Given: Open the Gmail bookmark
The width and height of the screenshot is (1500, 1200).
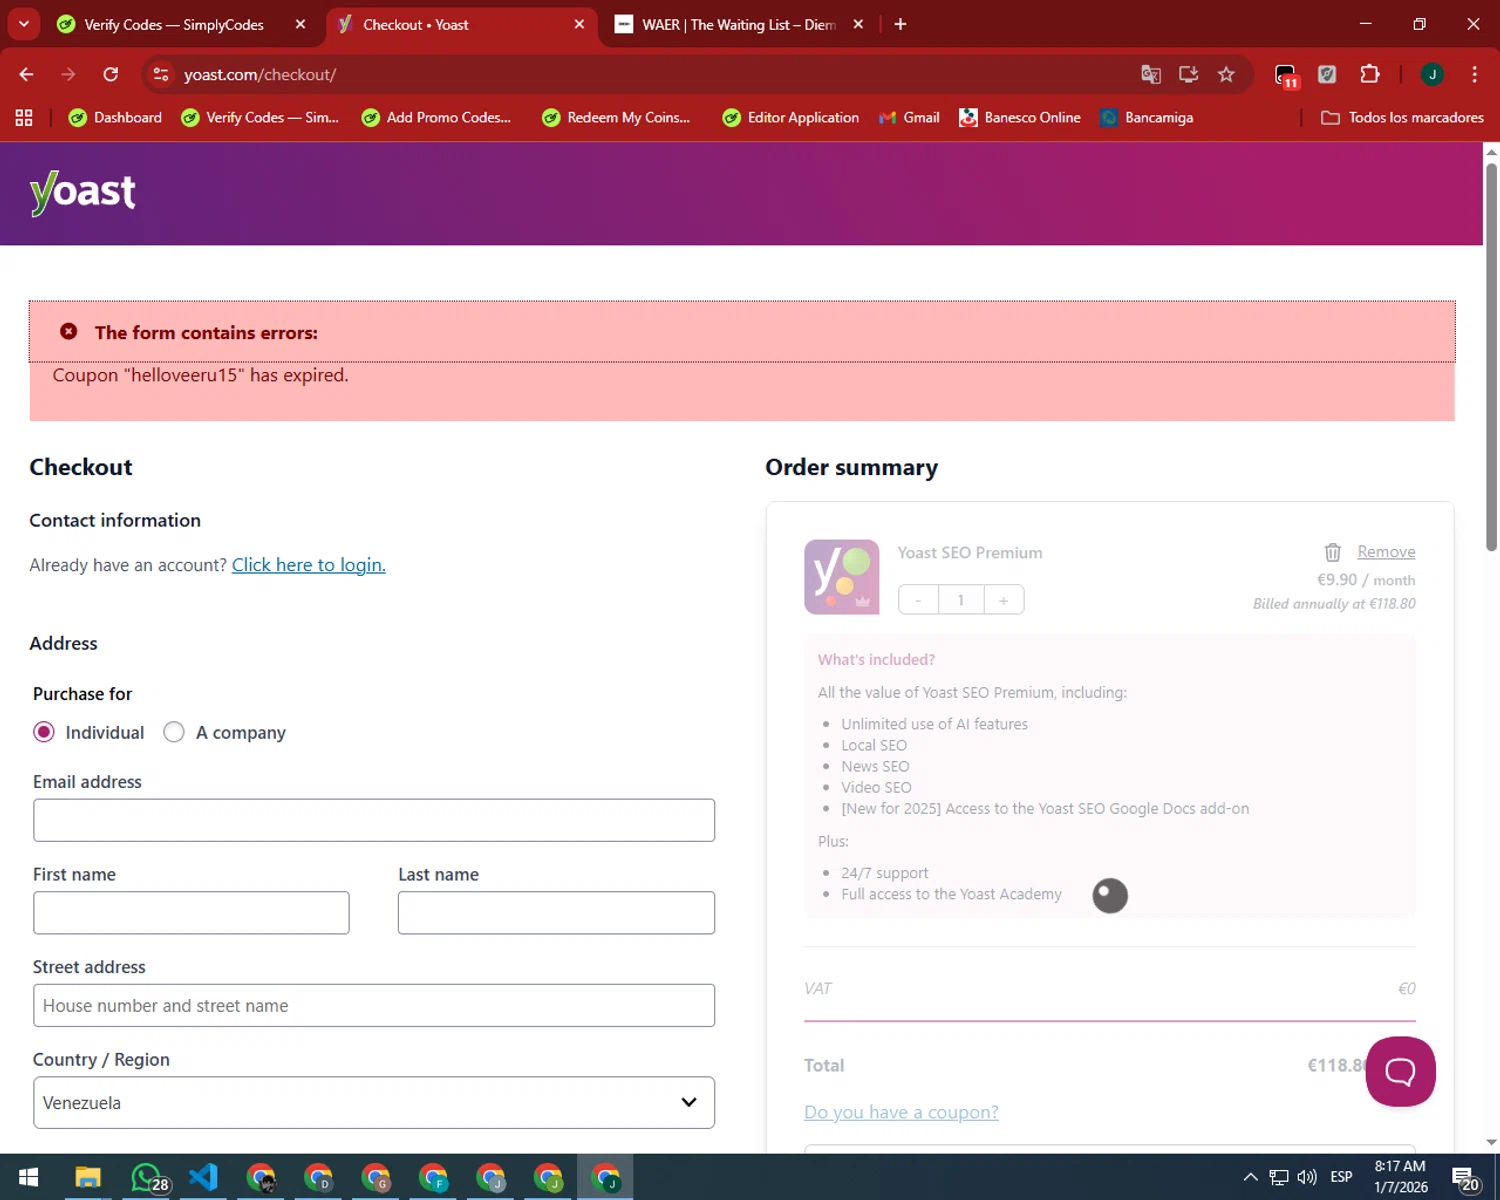Looking at the screenshot, I should pyautogui.click(x=909, y=118).
